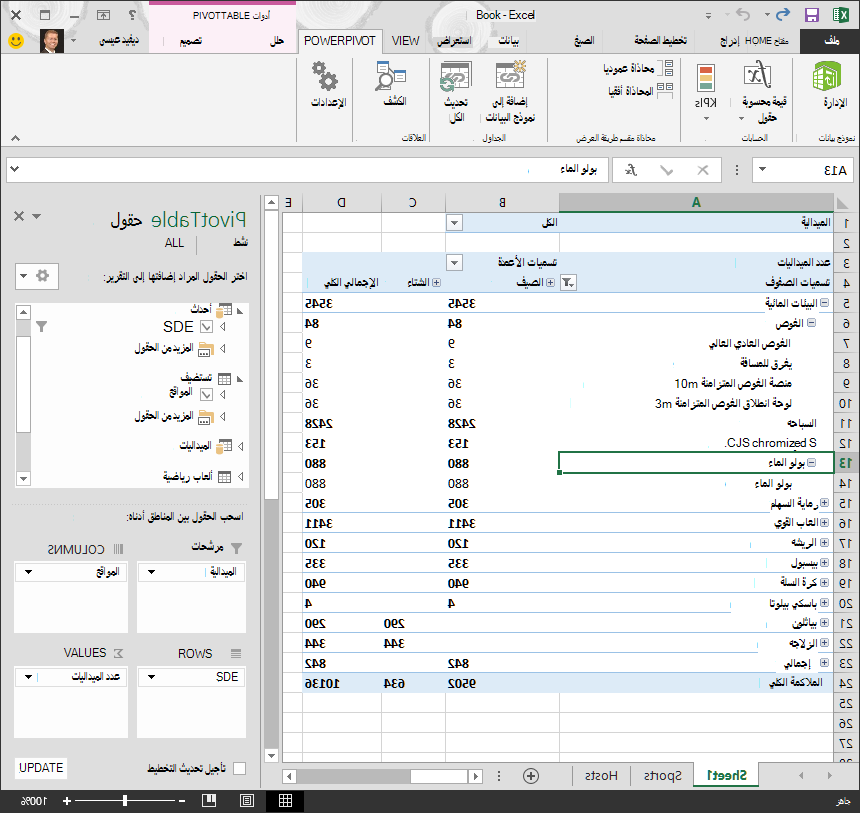Toggle the المواقع field checkbox

click(206, 394)
